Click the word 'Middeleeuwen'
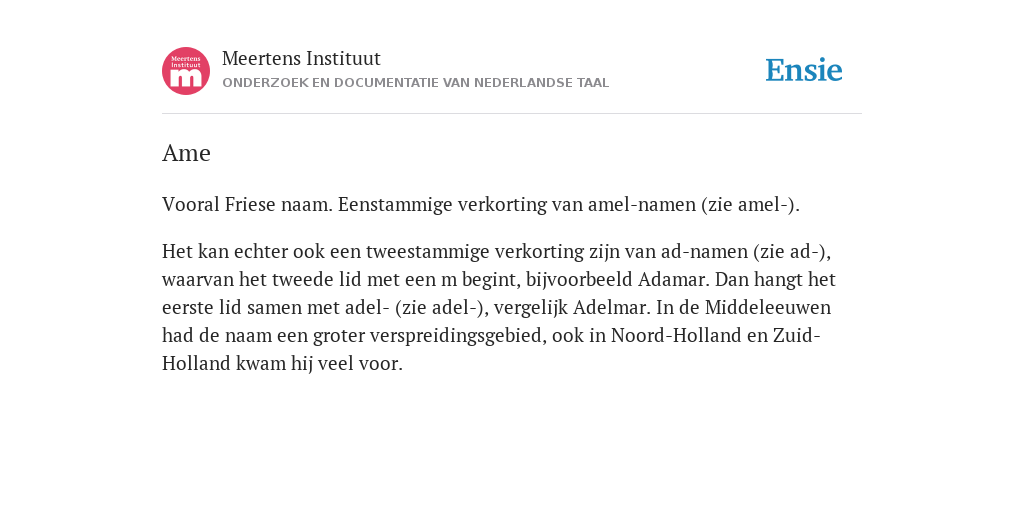1024x512 pixels. [x=768, y=308]
